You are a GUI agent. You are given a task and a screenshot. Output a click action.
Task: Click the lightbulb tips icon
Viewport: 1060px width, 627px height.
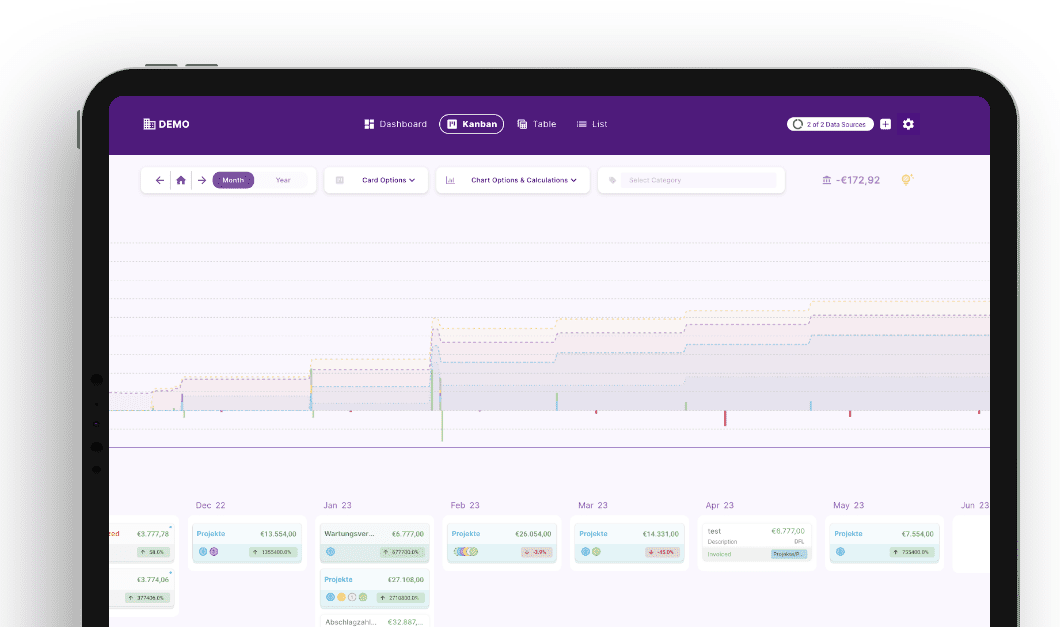point(907,180)
